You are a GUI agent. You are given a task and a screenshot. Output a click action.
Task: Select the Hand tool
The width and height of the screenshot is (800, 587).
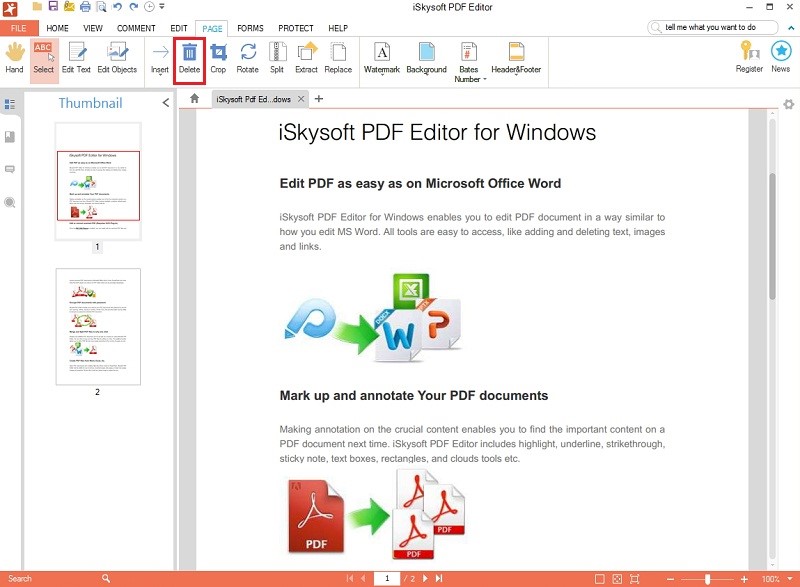(x=15, y=58)
